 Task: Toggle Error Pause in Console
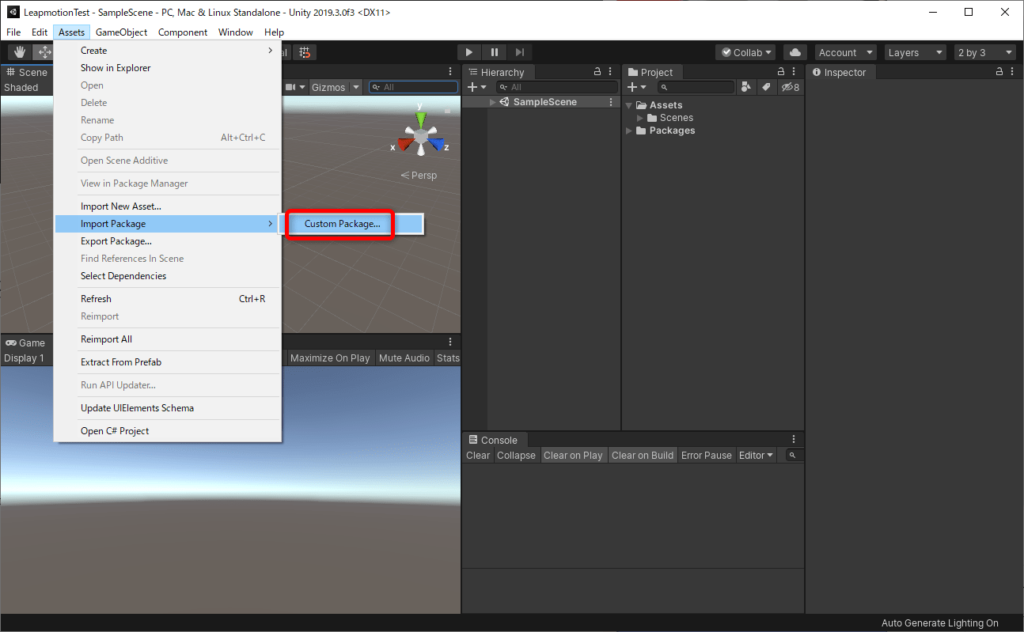[x=706, y=455]
